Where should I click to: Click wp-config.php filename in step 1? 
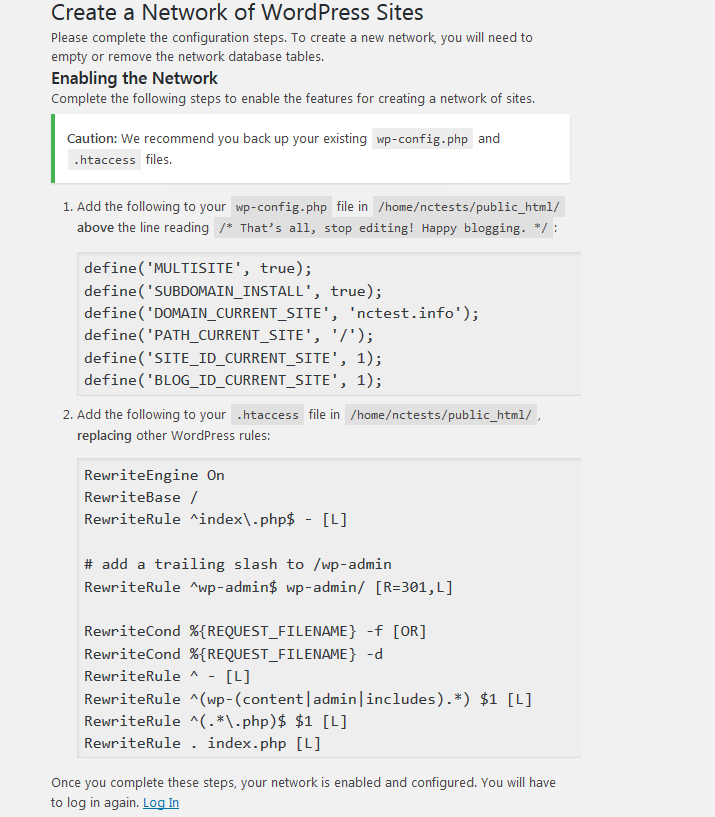pyautogui.click(x=281, y=207)
